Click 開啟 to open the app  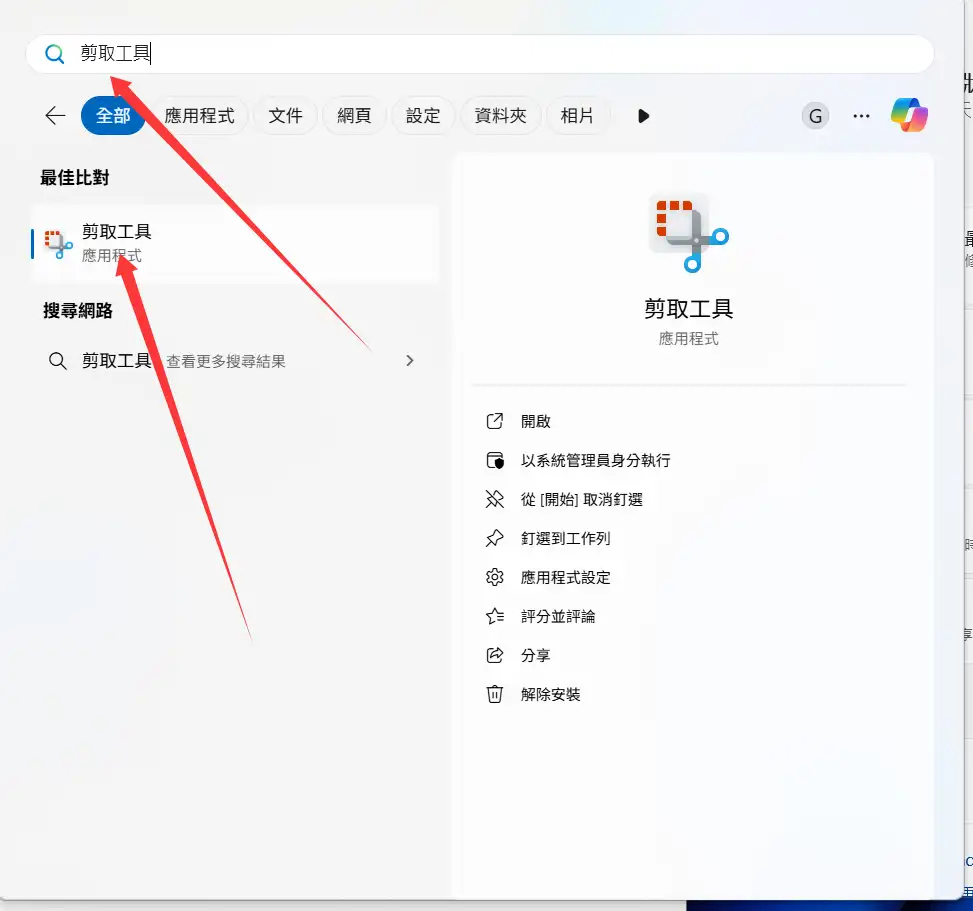click(536, 421)
